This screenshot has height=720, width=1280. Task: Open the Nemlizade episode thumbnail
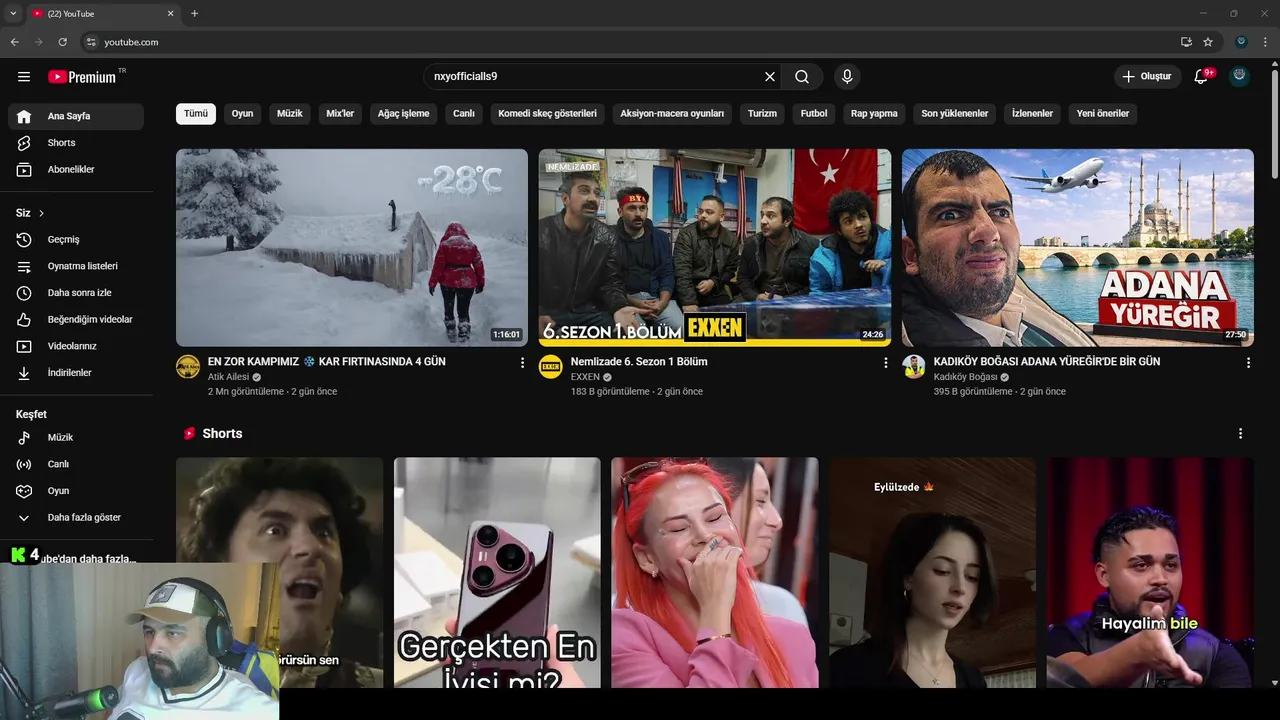pos(715,248)
